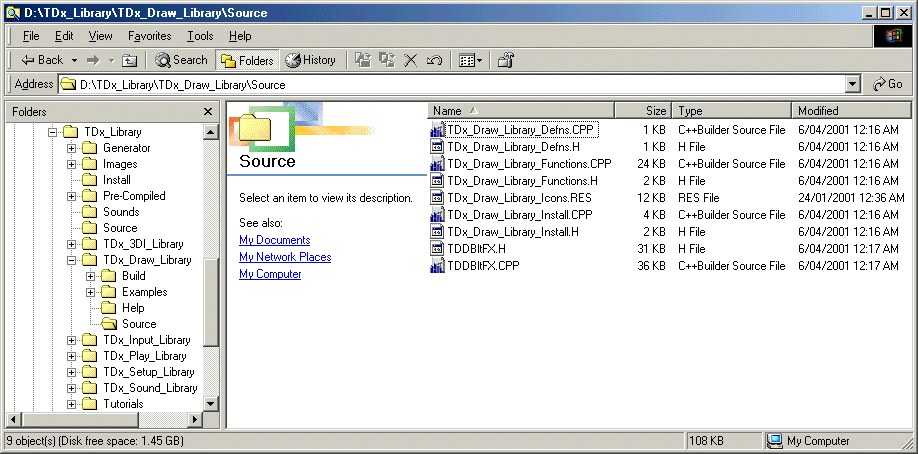This screenshot has width=918, height=454.
Task: Click the Move To toolbar icon
Action: tap(362, 60)
